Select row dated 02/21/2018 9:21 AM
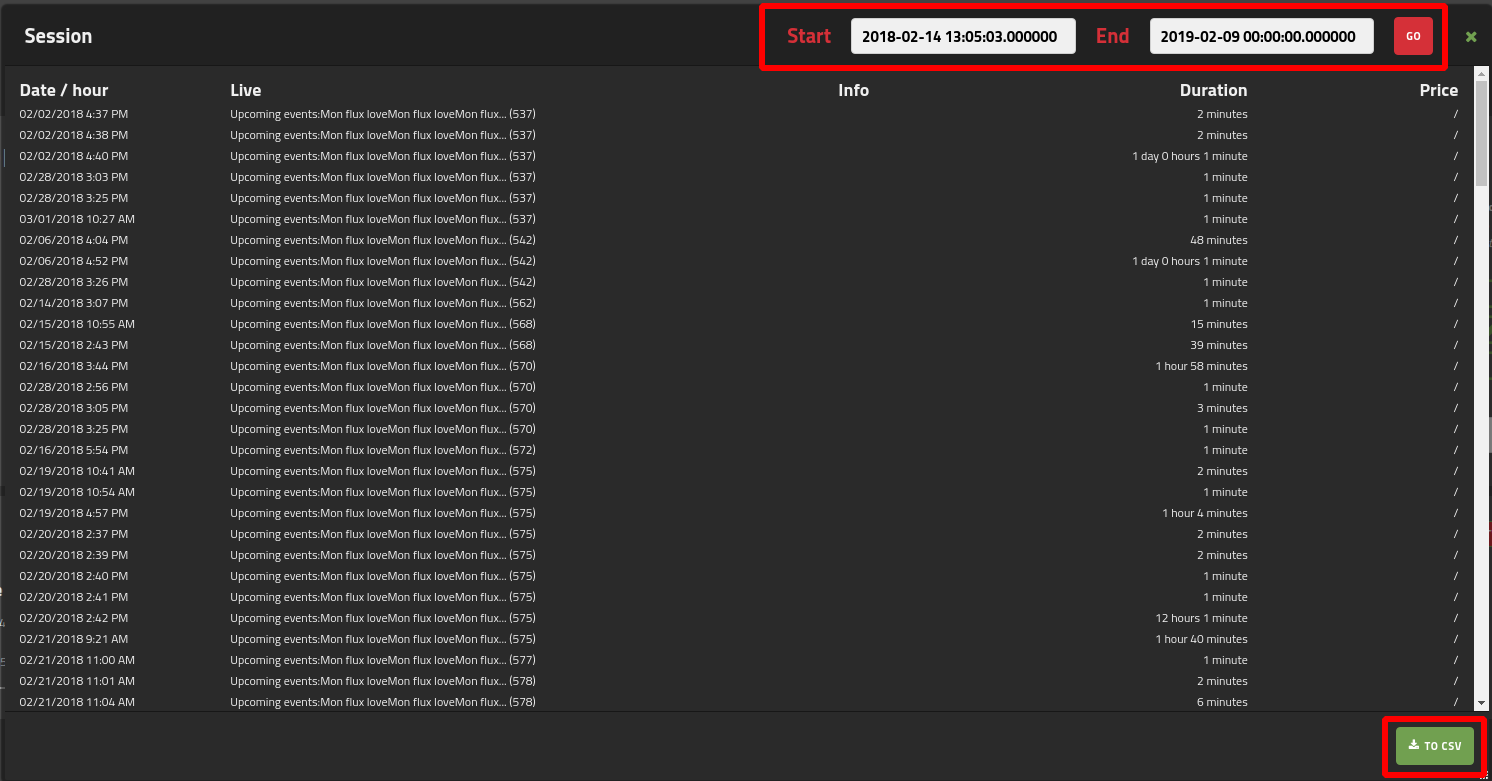This screenshot has width=1492, height=781. 739,639
